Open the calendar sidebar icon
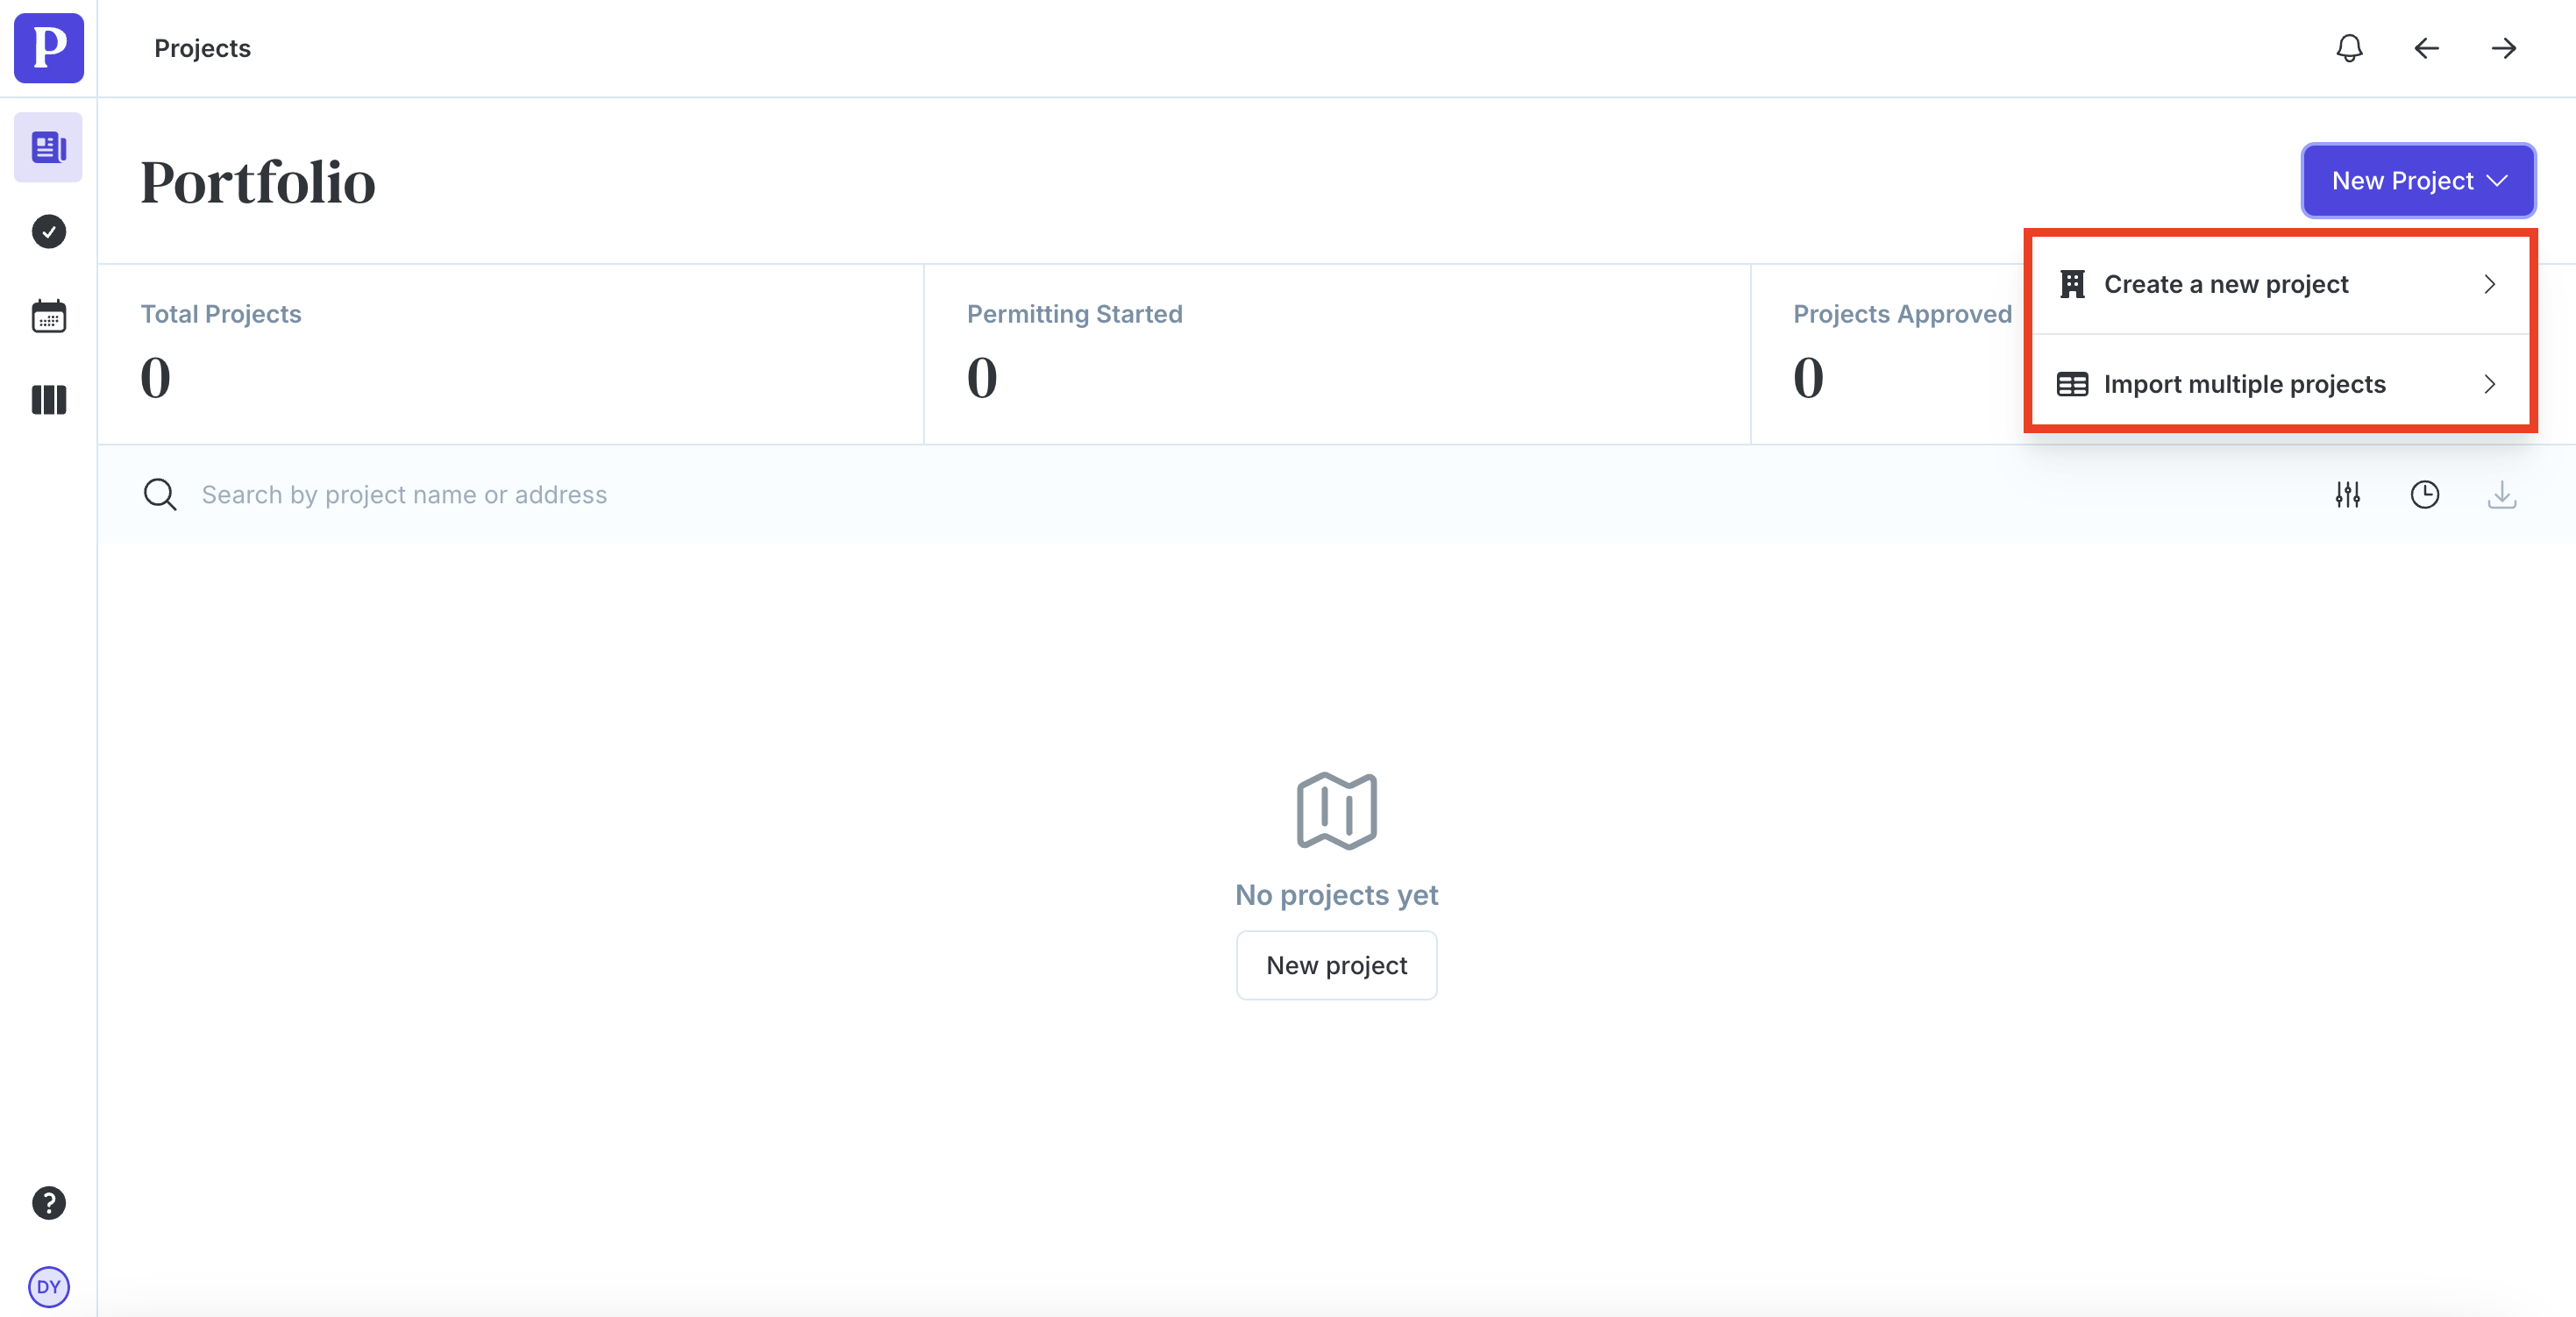 pos(48,316)
